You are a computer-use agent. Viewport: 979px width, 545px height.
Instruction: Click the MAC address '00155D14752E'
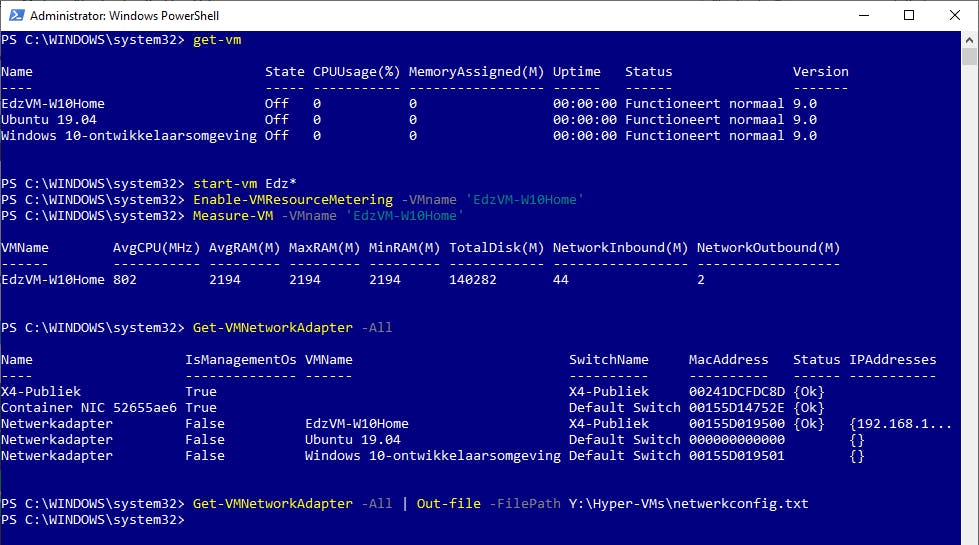click(x=737, y=408)
